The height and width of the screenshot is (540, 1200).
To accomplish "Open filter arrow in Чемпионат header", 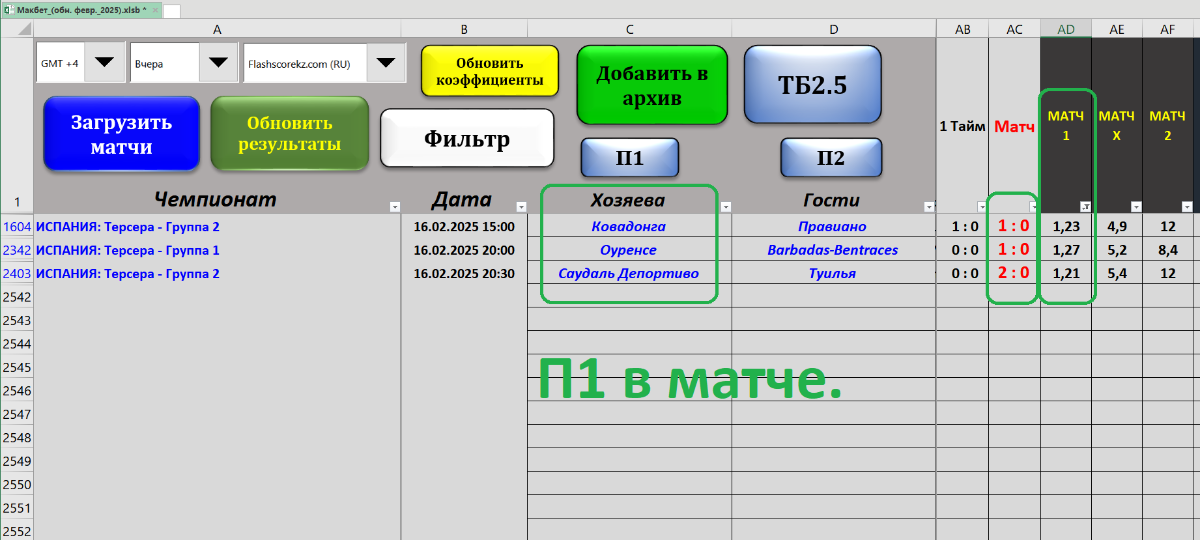I will pyautogui.click(x=393, y=207).
